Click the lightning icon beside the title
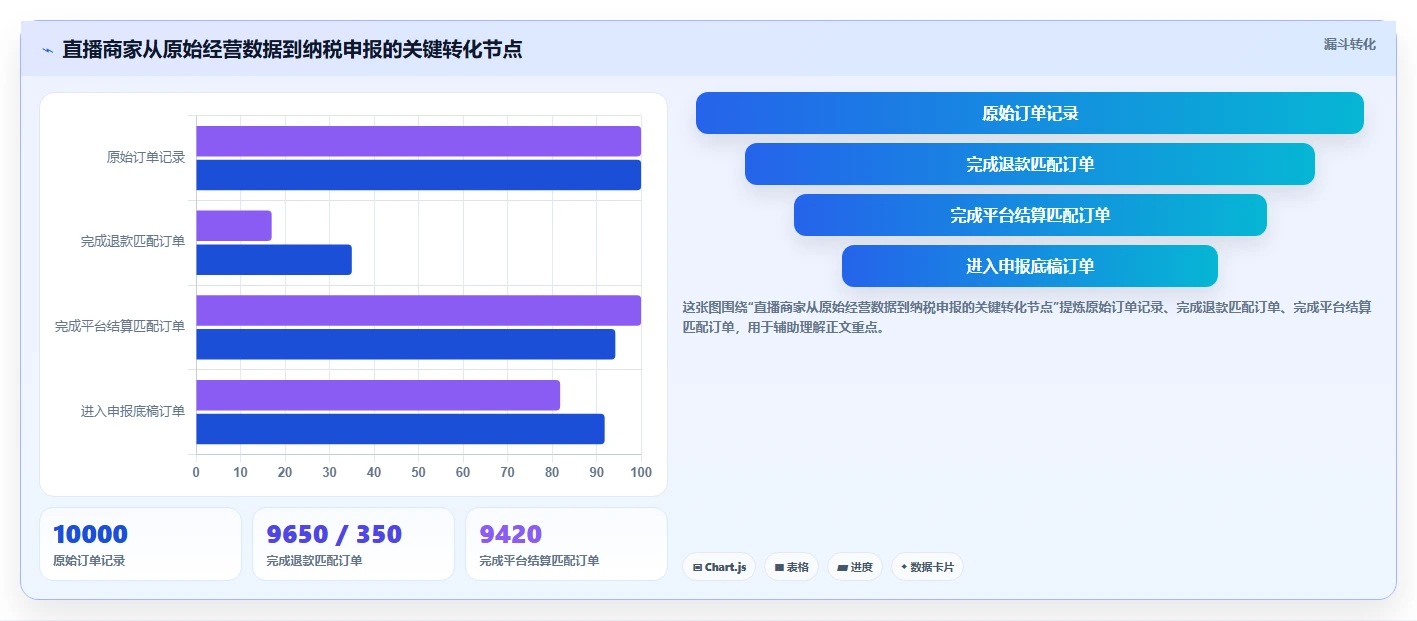 pos(47,50)
